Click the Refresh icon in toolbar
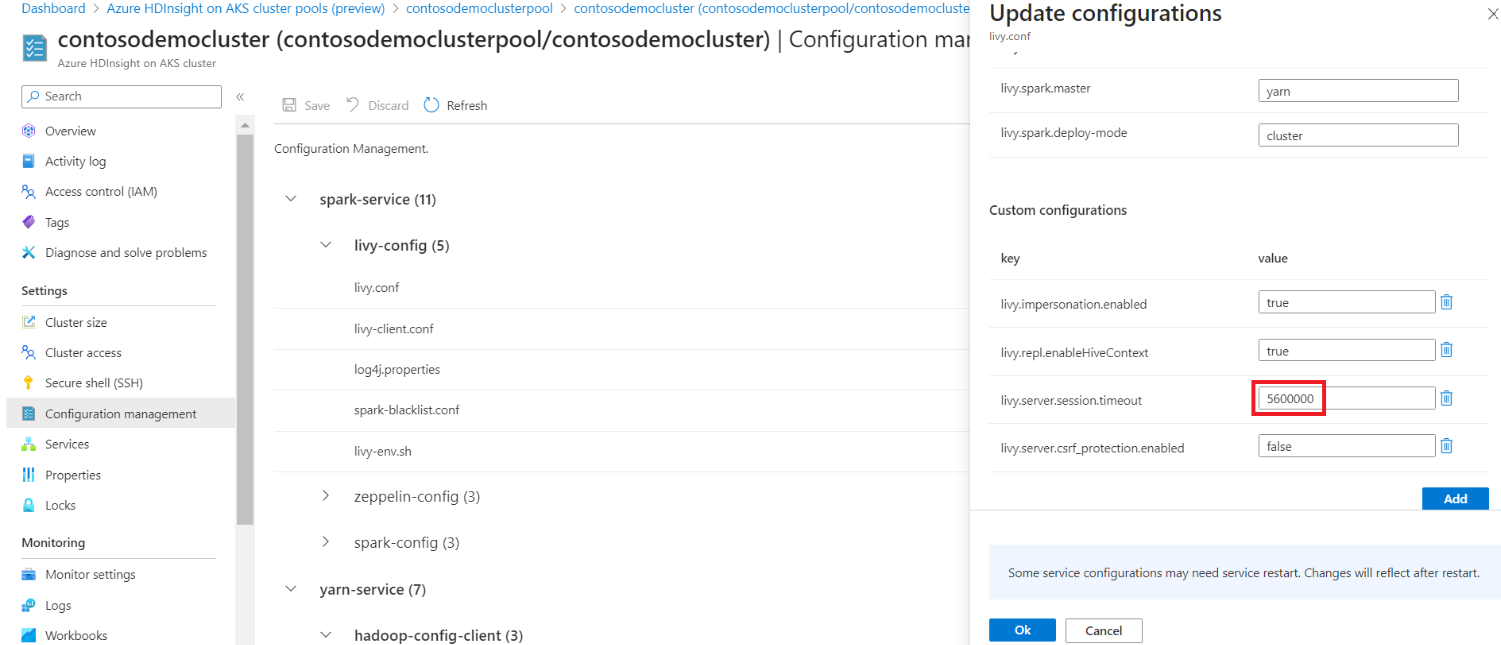 432,105
